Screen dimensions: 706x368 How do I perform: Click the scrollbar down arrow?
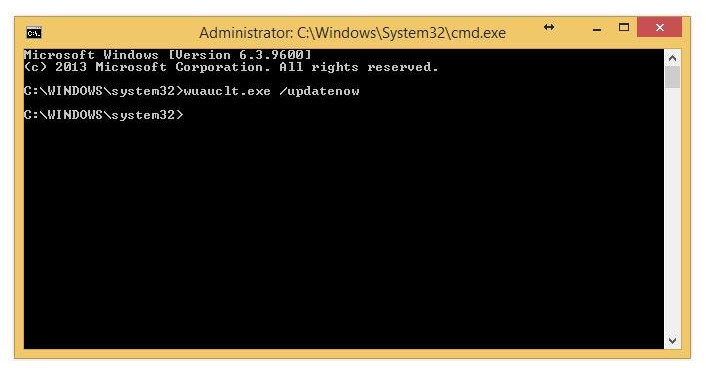pyautogui.click(x=672, y=341)
